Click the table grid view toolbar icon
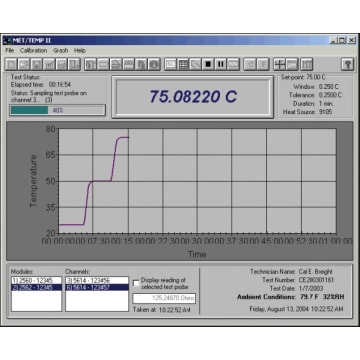Viewport: 360px width, 360px height. coord(183,64)
